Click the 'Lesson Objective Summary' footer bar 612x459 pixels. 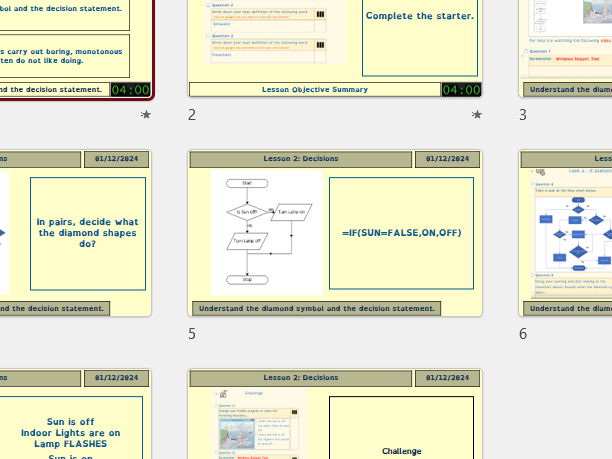tap(315, 89)
